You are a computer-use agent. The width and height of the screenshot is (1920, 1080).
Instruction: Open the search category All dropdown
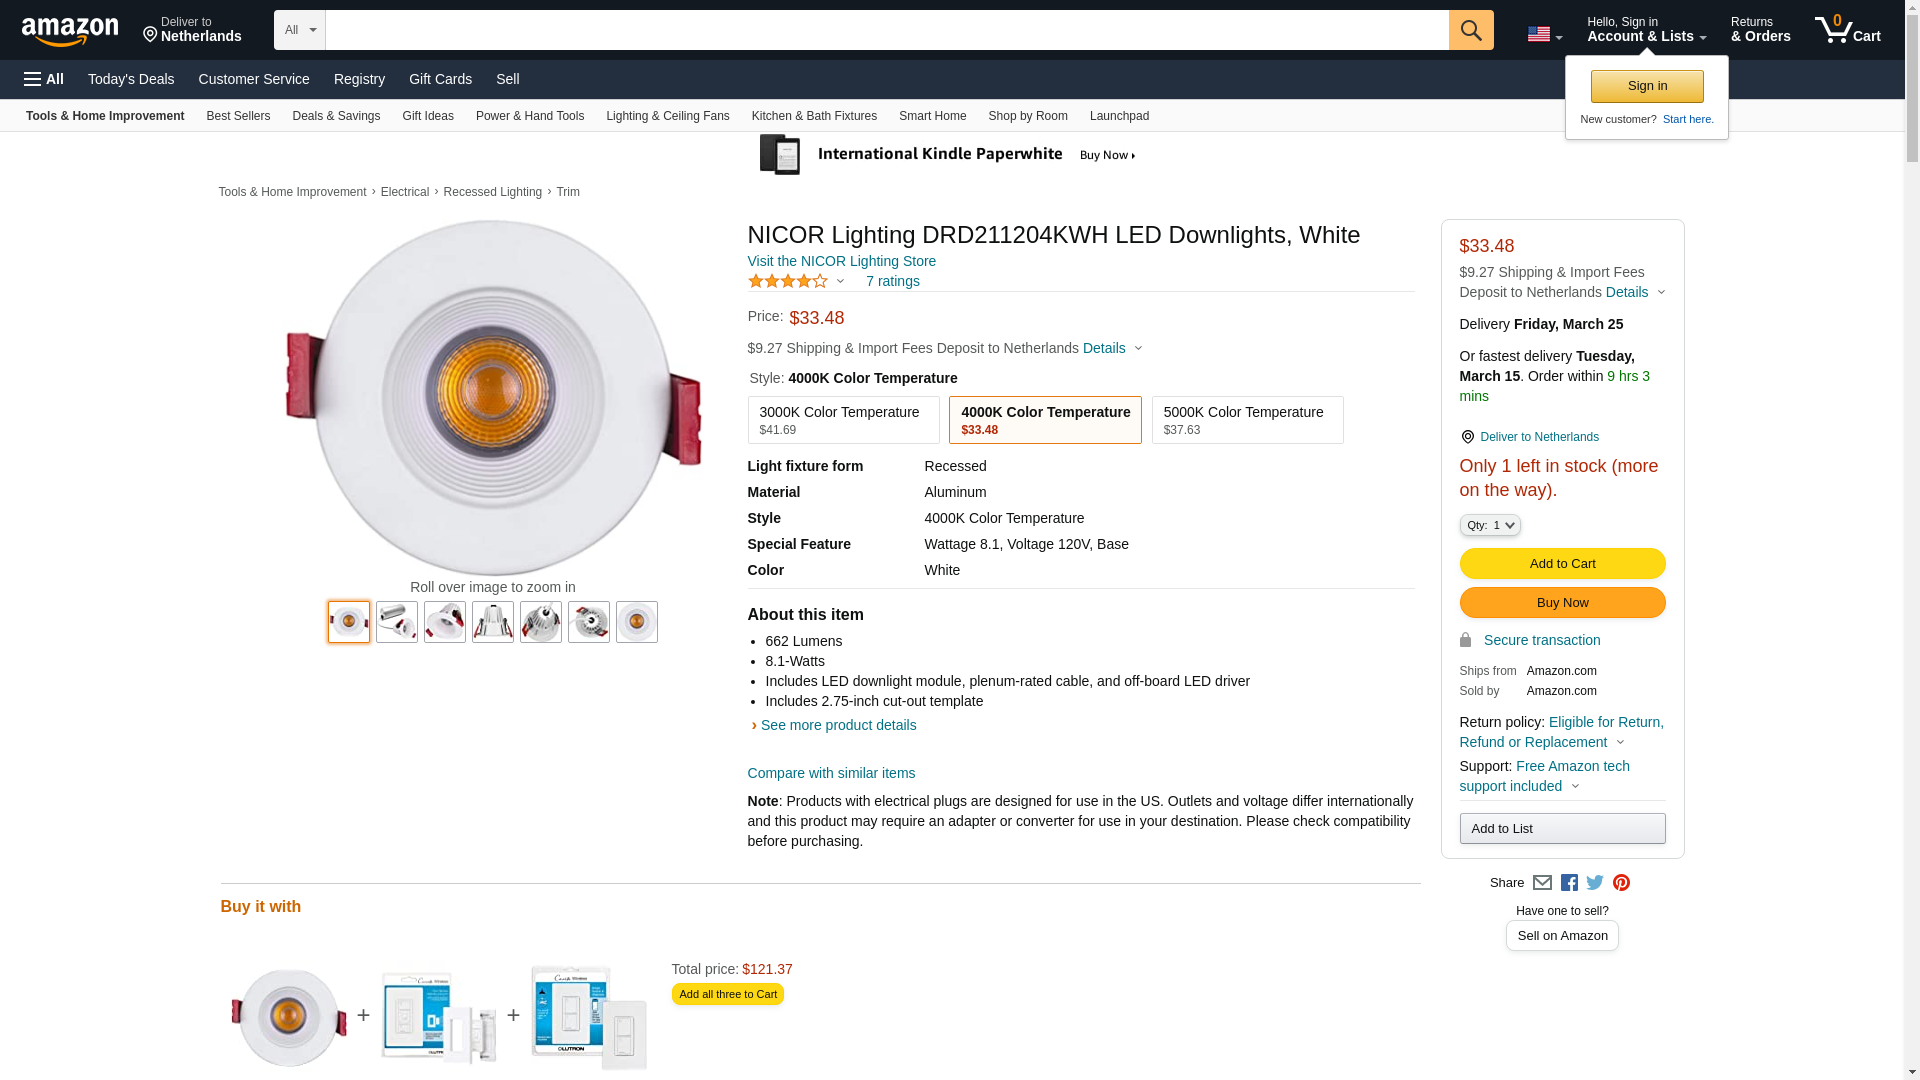pos(299,30)
